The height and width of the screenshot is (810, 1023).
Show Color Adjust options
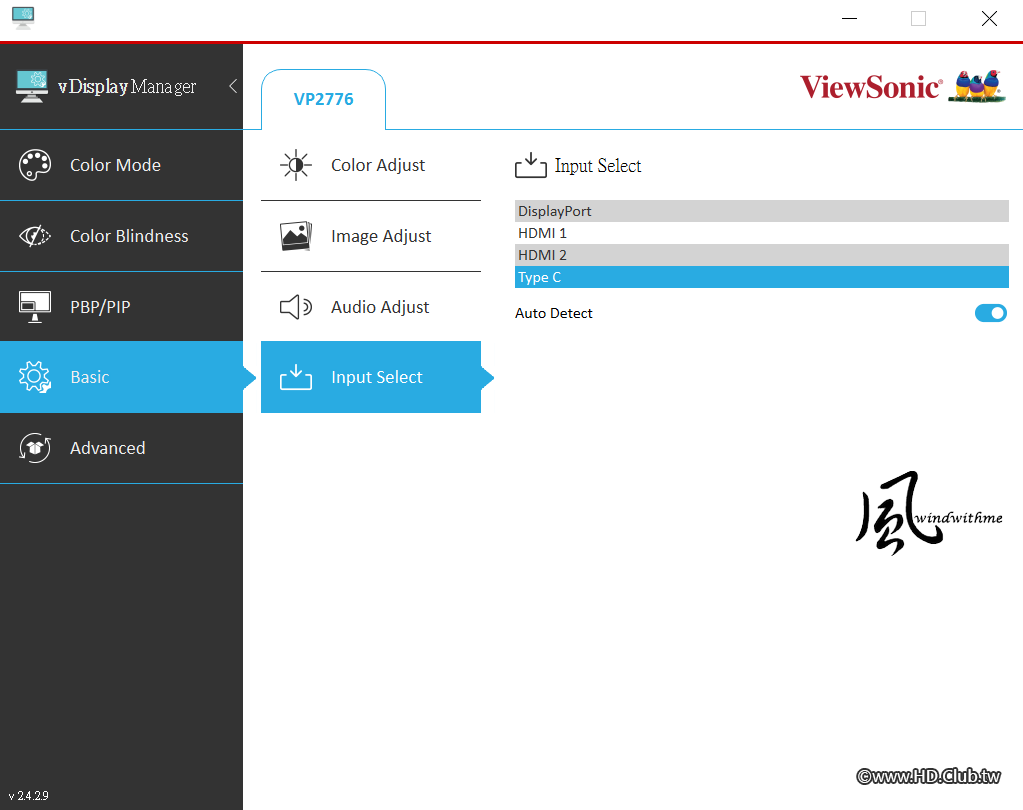371,165
